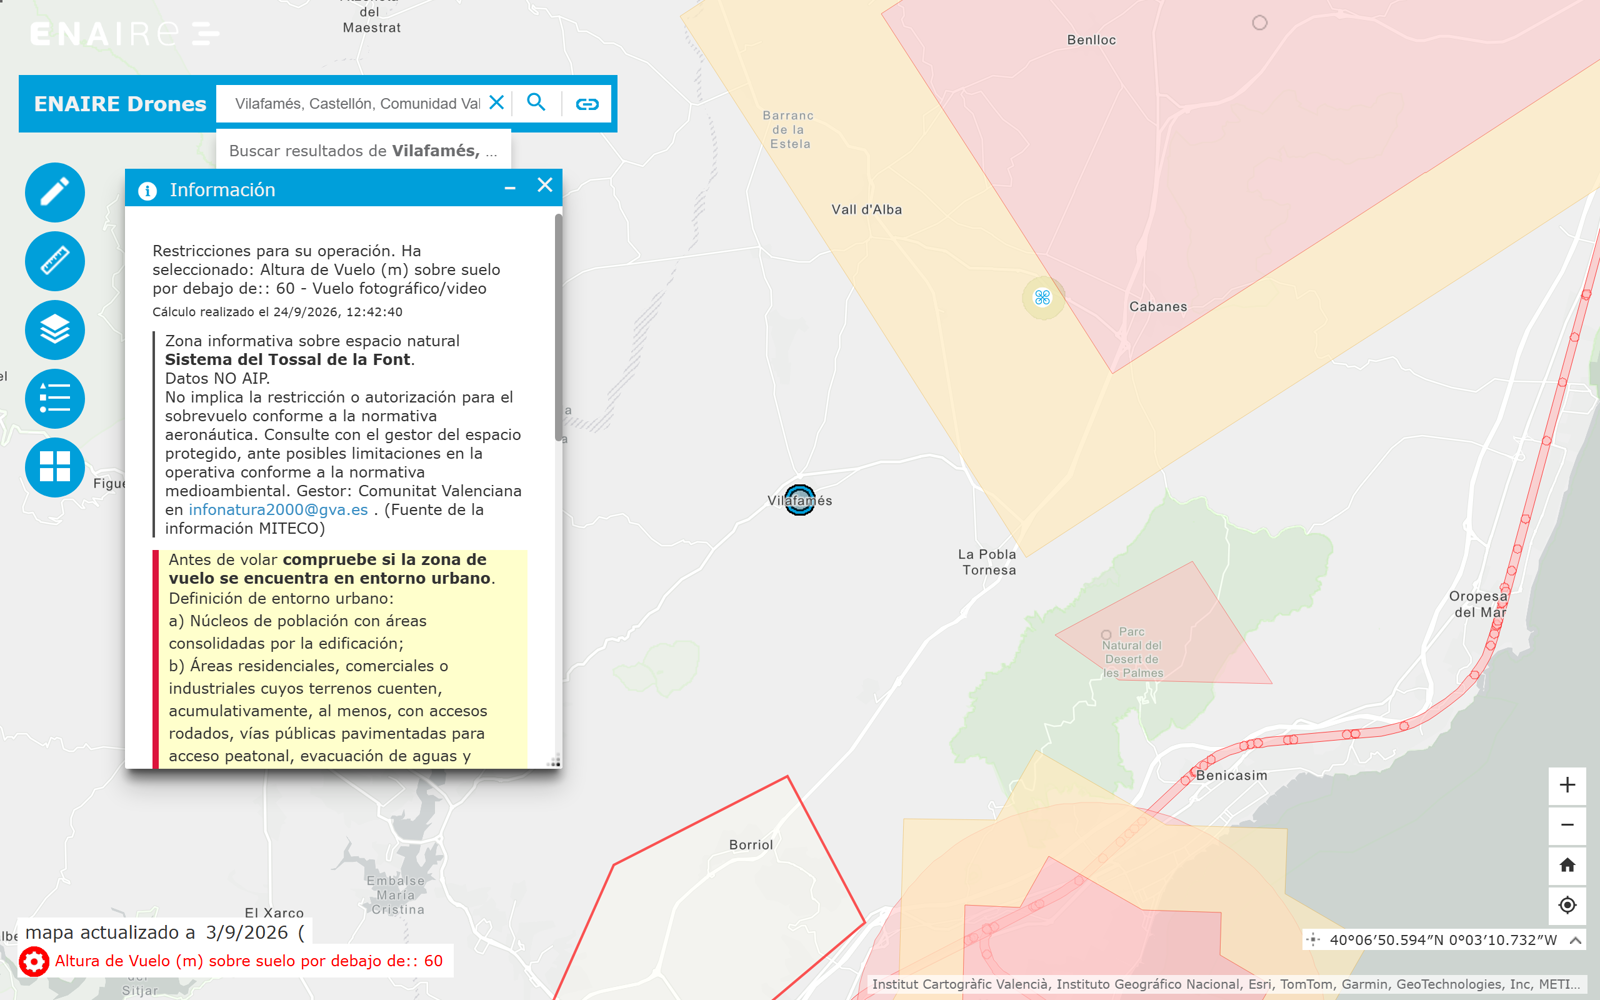The image size is (1600, 1000).
Task: Click the ENAIRE Drones title
Action: click(x=120, y=104)
